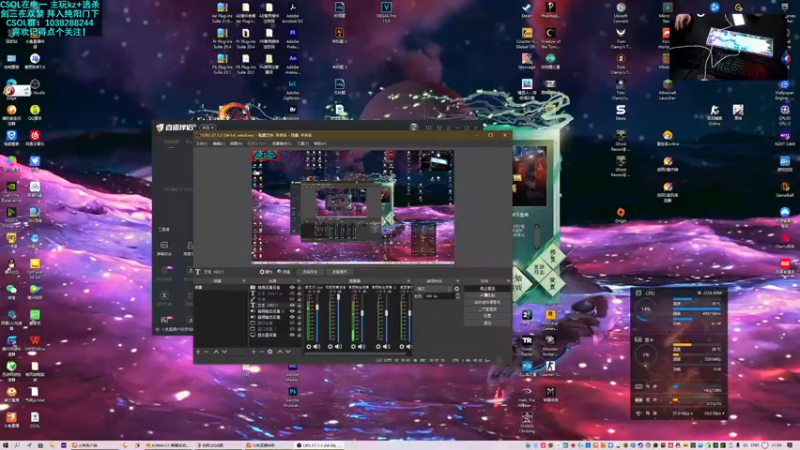Viewport: 800px width, 450px height.
Task: Open VEGAS Pro desktop shortcut
Action: [386, 12]
